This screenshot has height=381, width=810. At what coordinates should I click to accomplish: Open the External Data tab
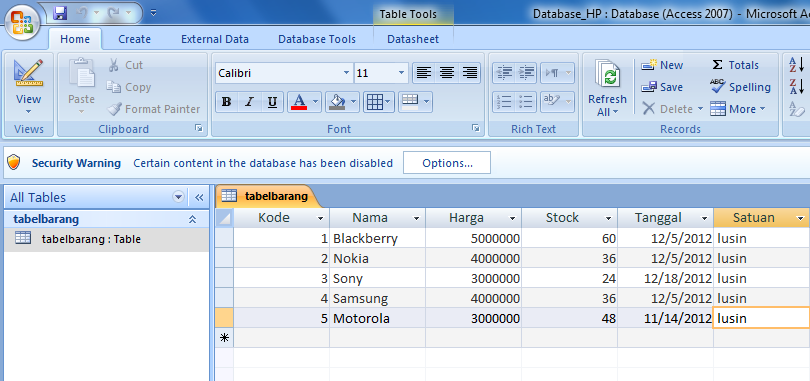215,39
